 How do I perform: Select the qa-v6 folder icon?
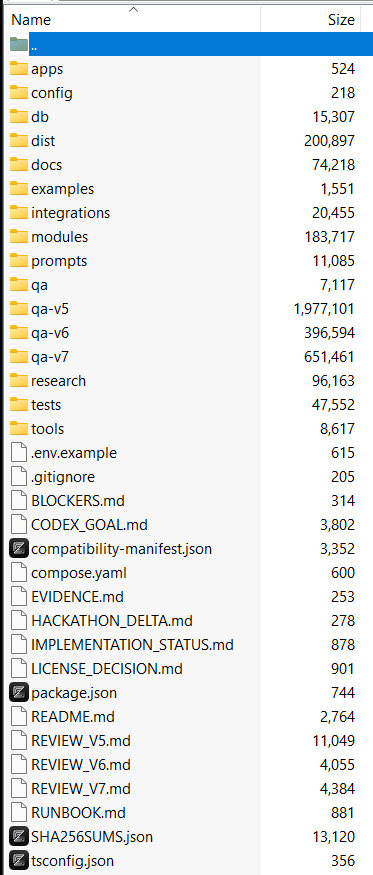(x=19, y=333)
